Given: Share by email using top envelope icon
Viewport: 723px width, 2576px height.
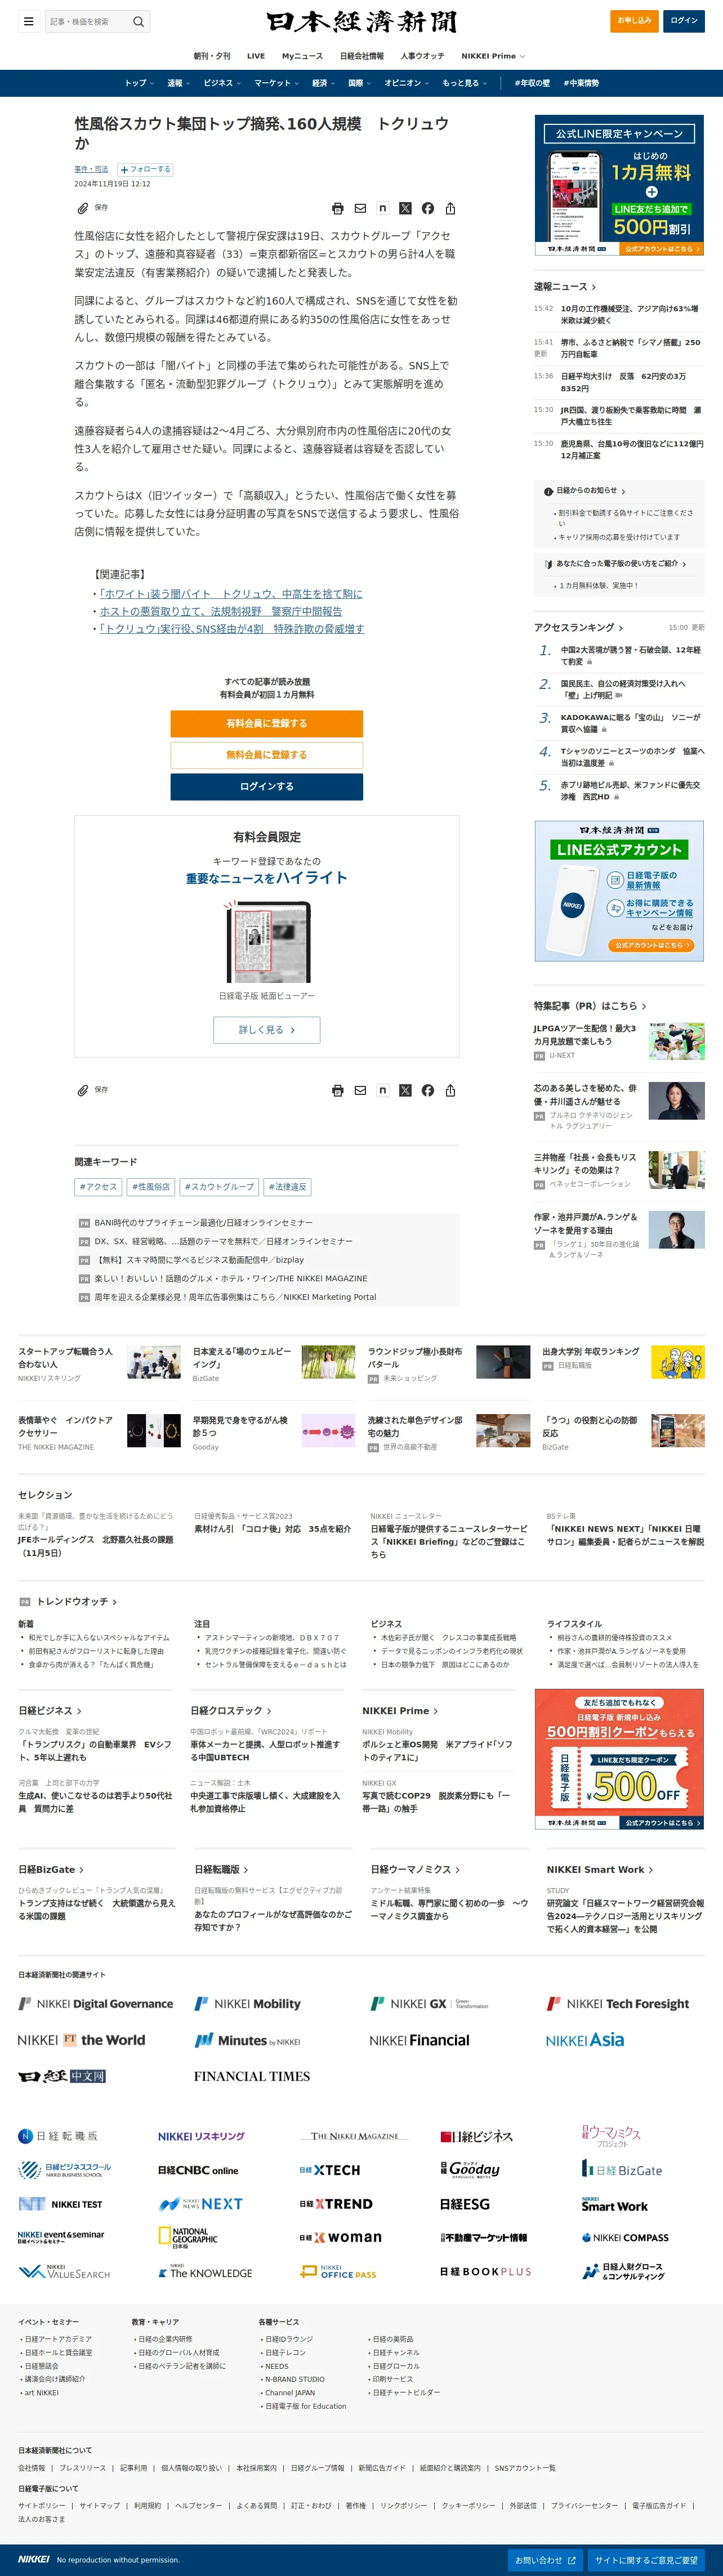Looking at the screenshot, I should pos(360,209).
